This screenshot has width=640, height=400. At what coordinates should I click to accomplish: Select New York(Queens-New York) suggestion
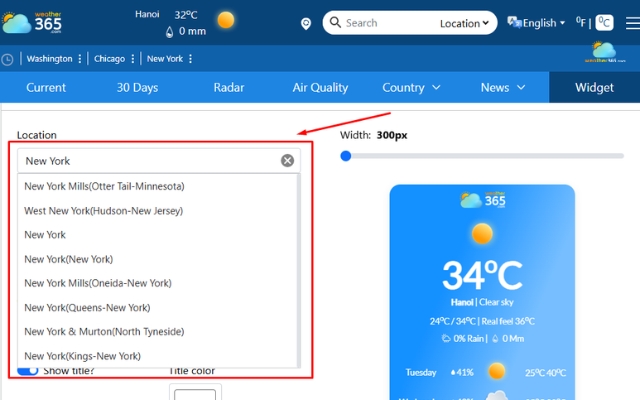[87, 307]
